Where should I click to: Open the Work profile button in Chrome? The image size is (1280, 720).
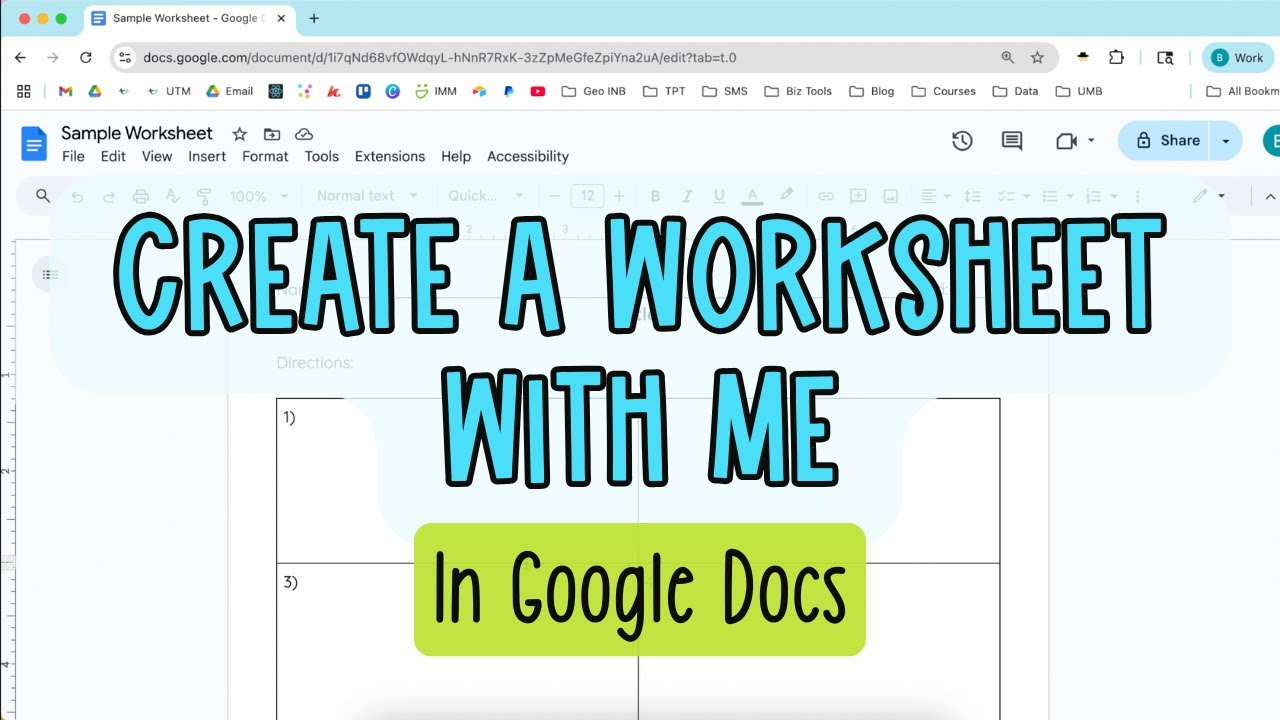[x=1237, y=58]
